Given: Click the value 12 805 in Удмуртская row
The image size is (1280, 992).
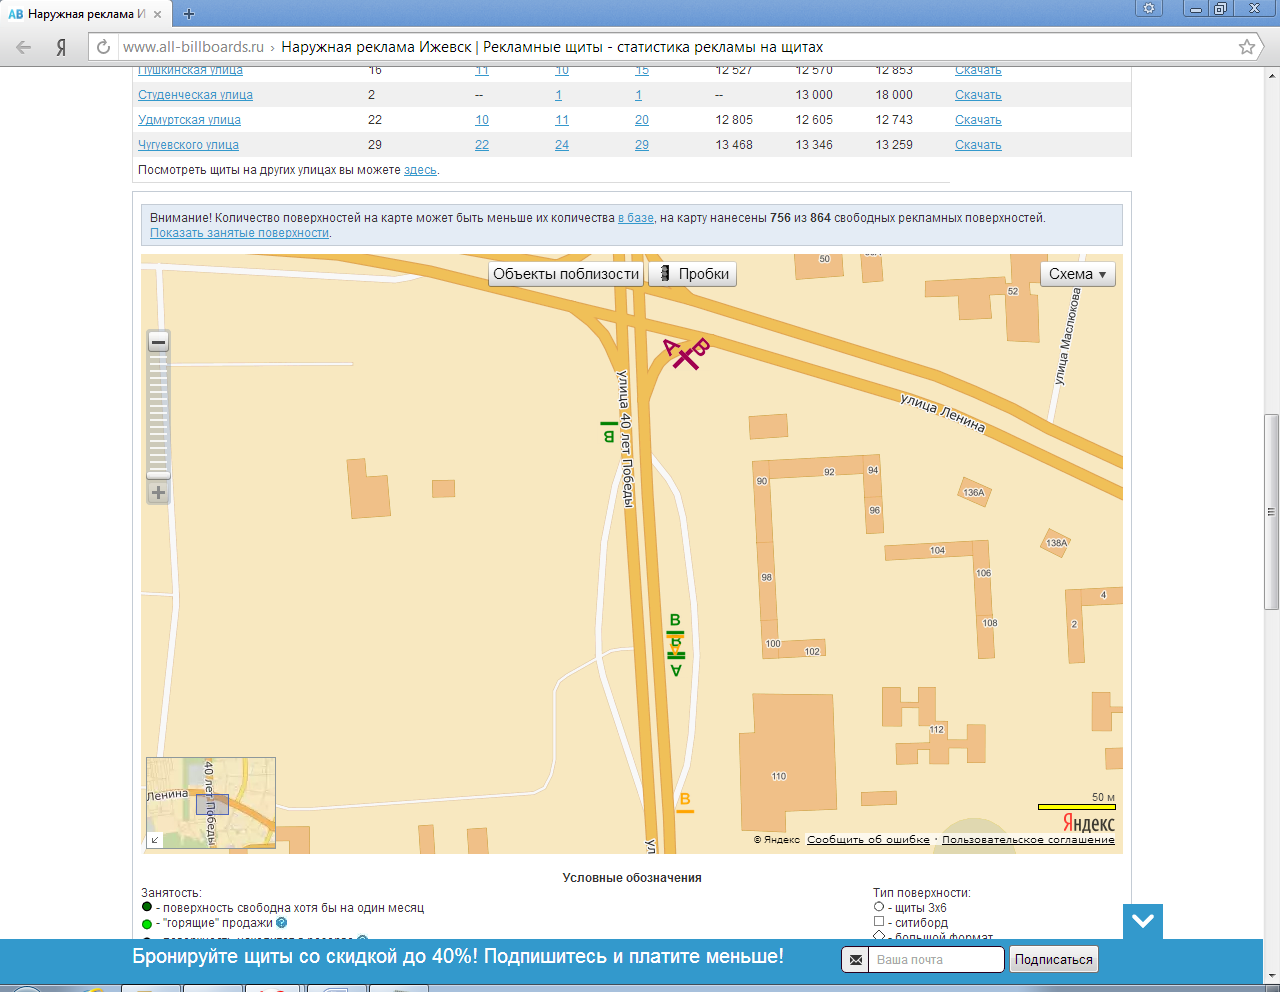Looking at the screenshot, I should point(734,120).
